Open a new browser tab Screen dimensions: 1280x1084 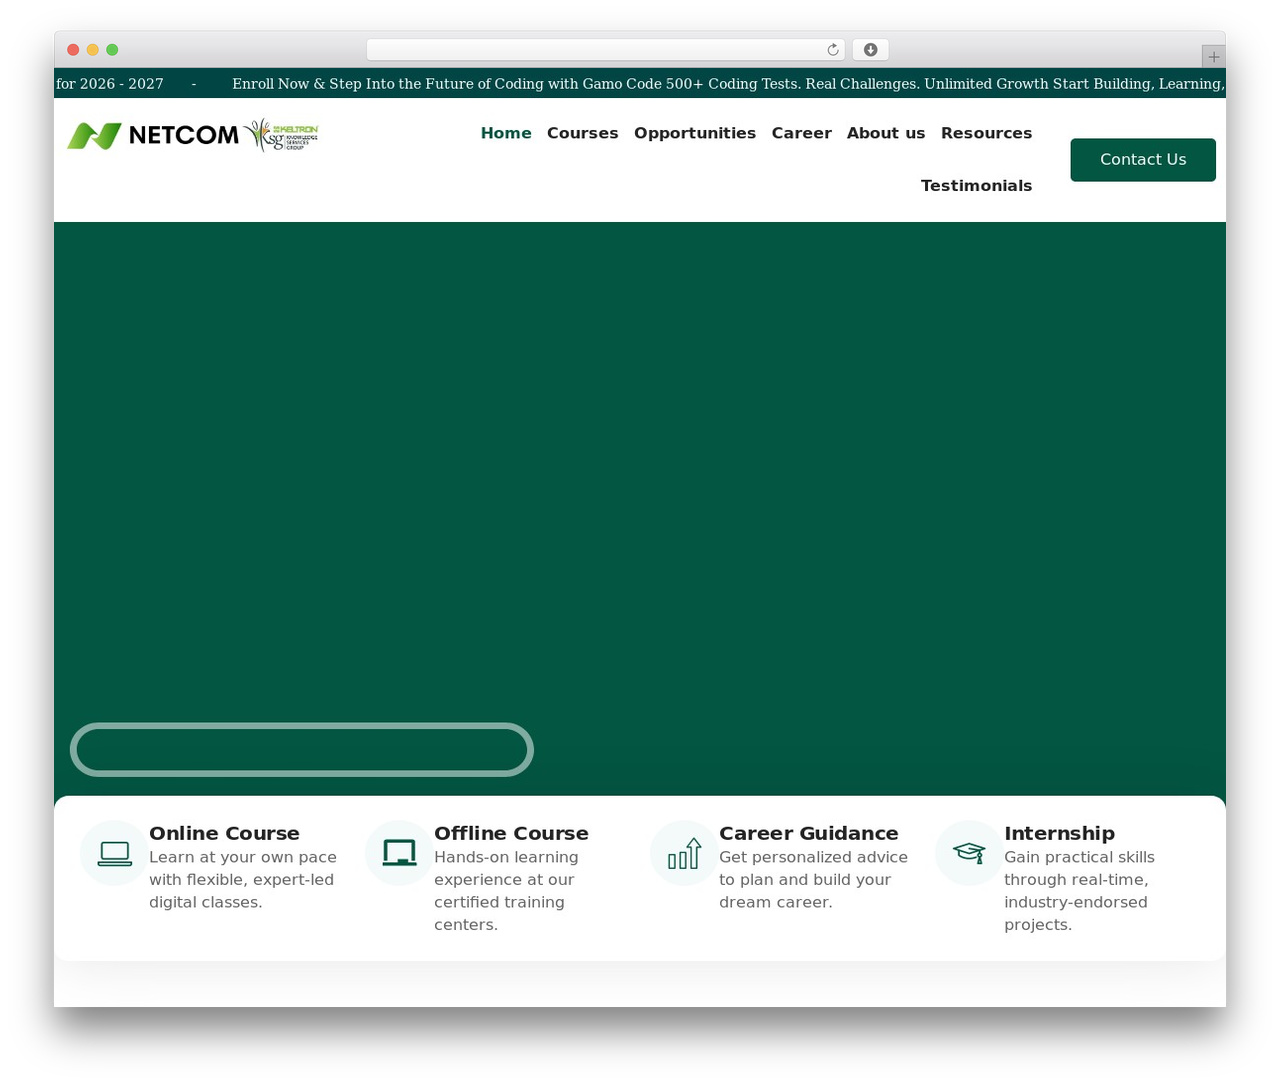1214,57
